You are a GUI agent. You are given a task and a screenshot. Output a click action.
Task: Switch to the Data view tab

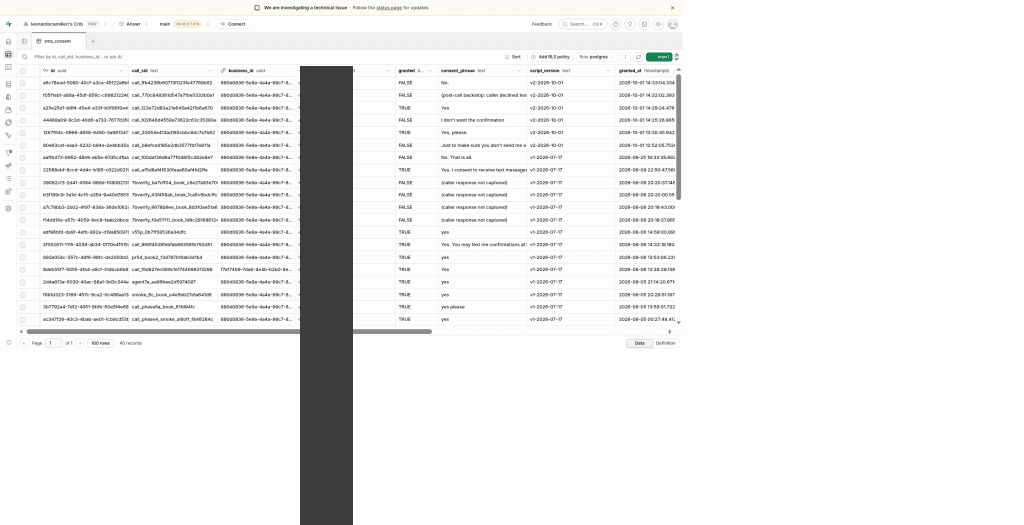[639, 343]
